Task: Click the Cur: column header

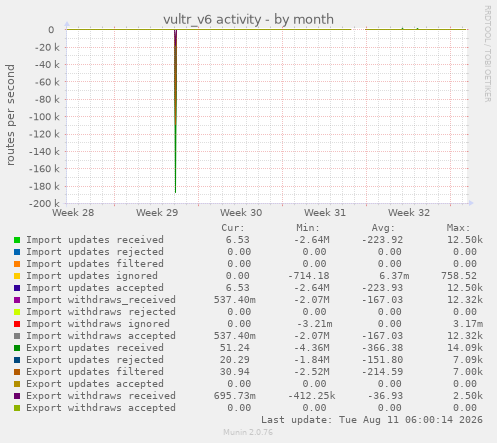Action: pos(233,228)
